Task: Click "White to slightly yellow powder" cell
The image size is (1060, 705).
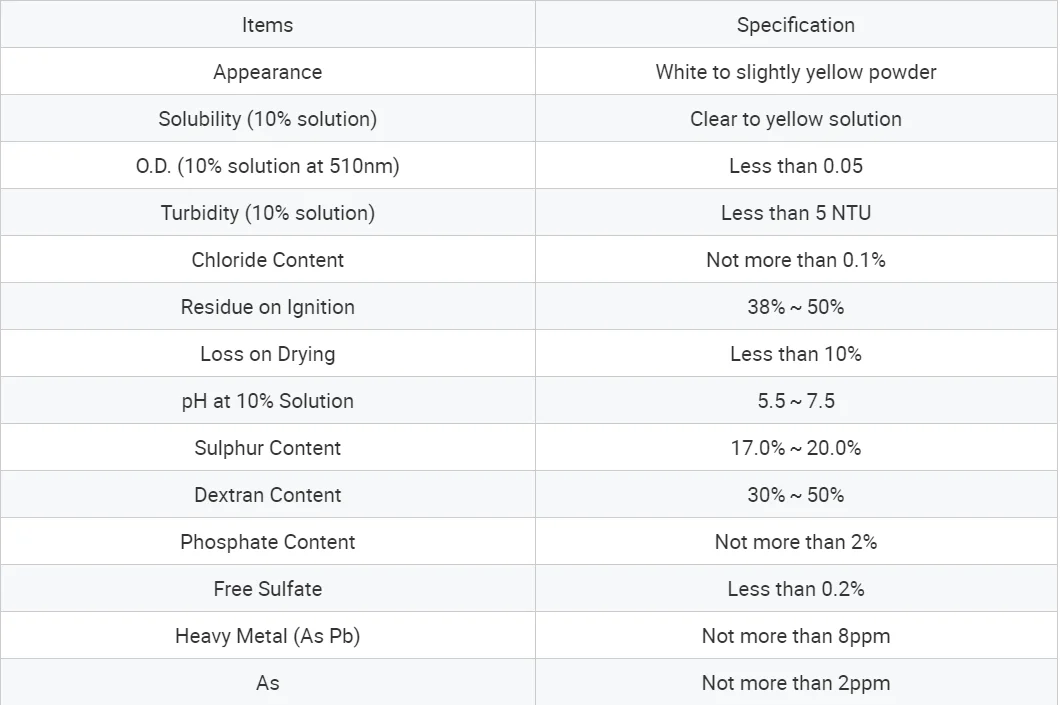Action: pos(796,72)
